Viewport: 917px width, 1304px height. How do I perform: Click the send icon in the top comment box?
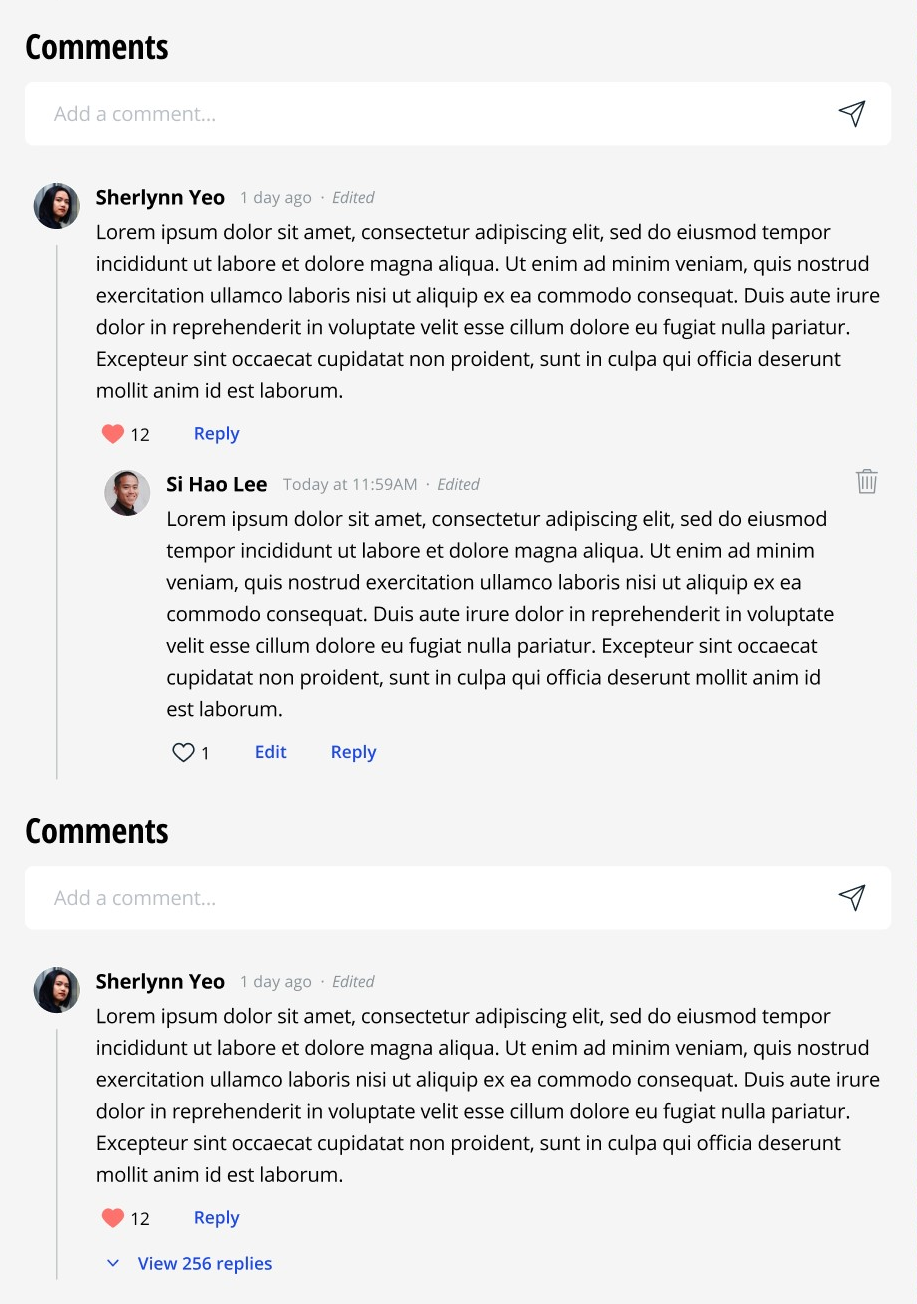(x=851, y=113)
